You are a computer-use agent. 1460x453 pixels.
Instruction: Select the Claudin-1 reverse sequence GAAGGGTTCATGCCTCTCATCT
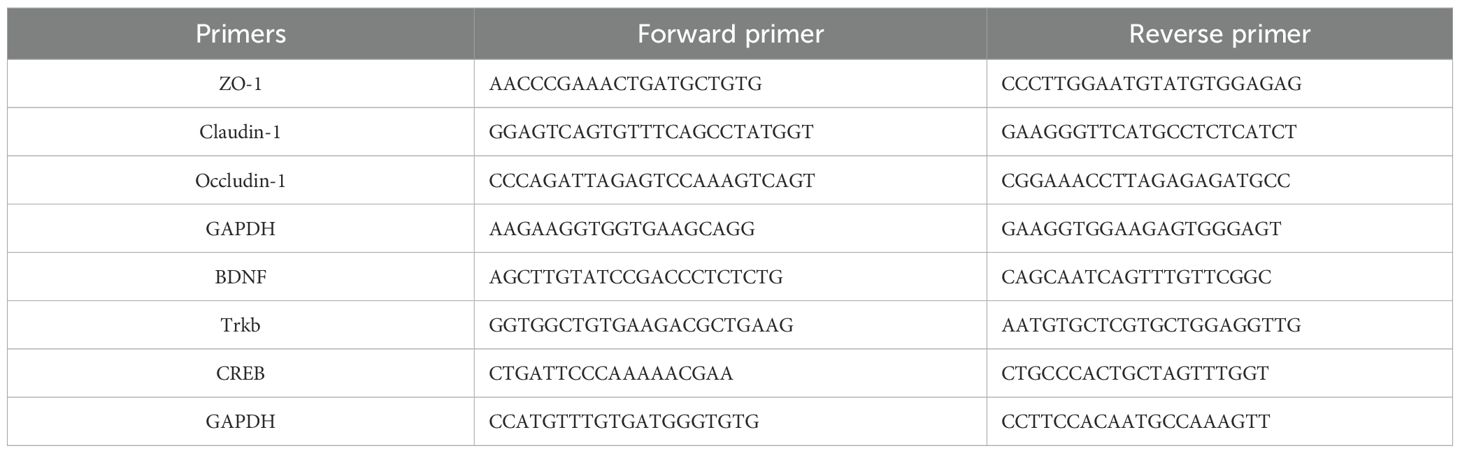tap(1148, 132)
